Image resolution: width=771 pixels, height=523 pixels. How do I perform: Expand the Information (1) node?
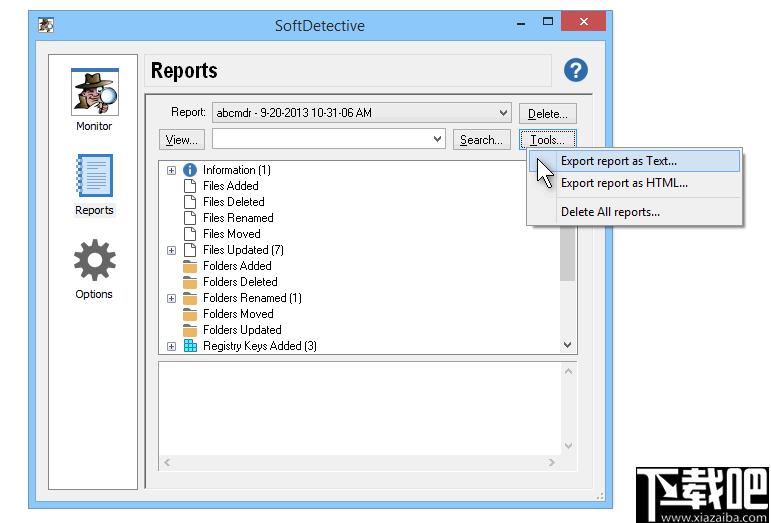point(171,171)
